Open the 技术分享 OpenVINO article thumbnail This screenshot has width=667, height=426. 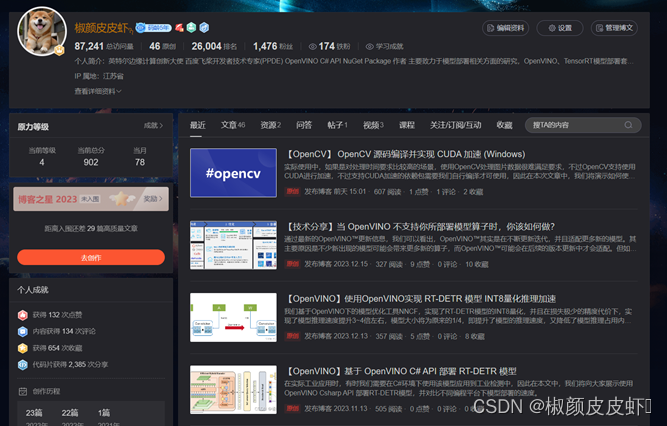coord(233,245)
